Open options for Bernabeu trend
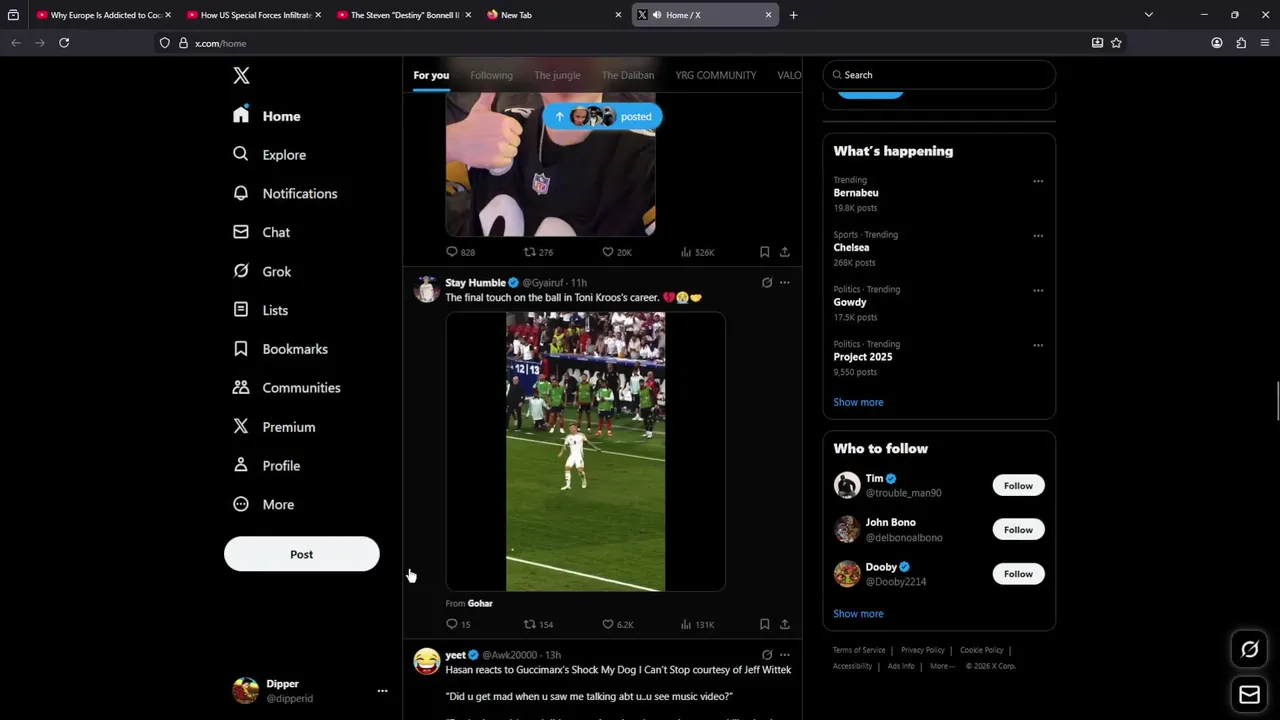Image resolution: width=1280 pixels, height=720 pixels. coord(1038,181)
